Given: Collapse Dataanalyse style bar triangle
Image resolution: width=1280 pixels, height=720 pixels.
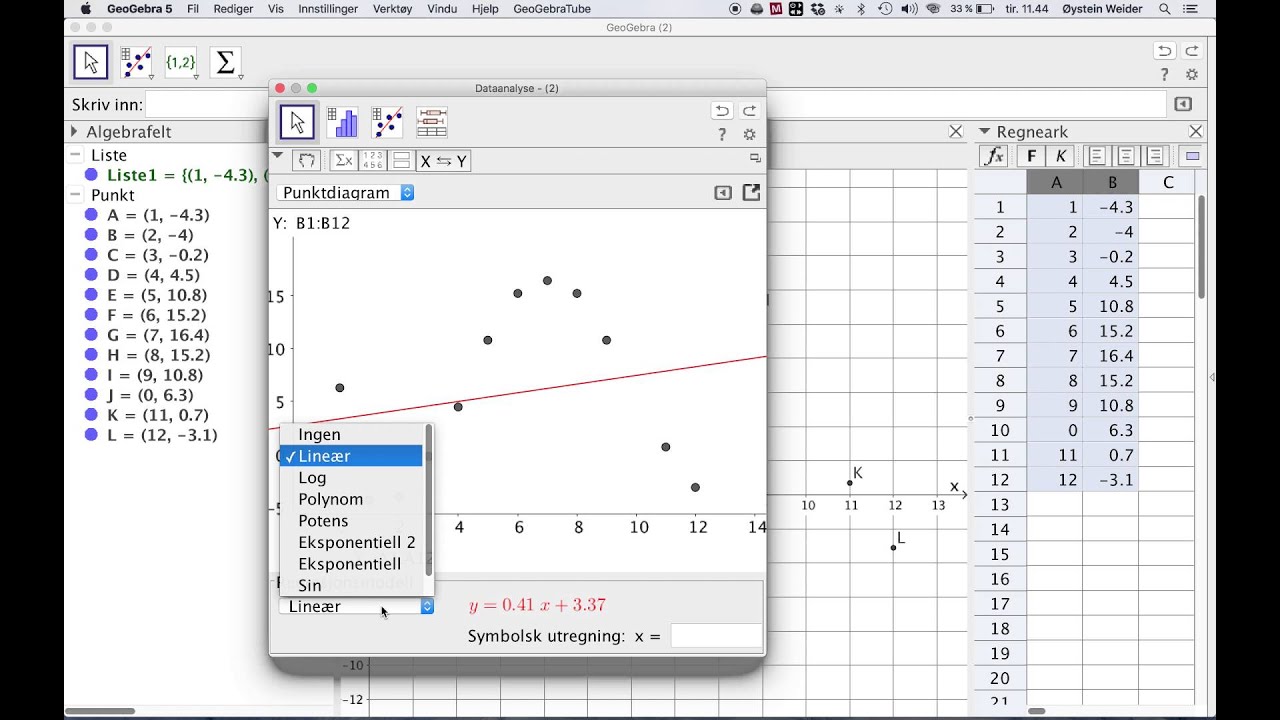Looking at the screenshot, I should coord(278,155).
